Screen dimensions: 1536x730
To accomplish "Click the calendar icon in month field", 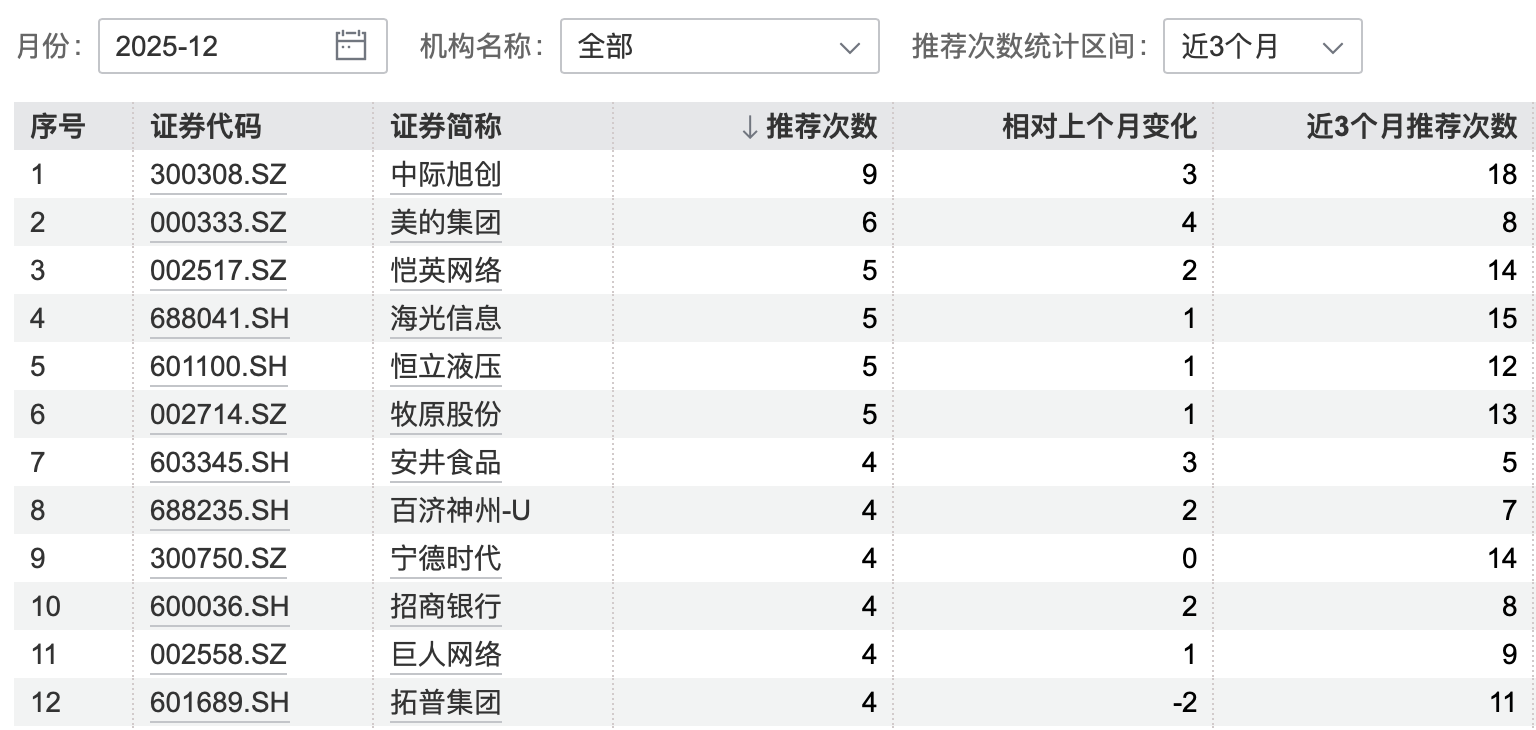I will (x=350, y=45).
